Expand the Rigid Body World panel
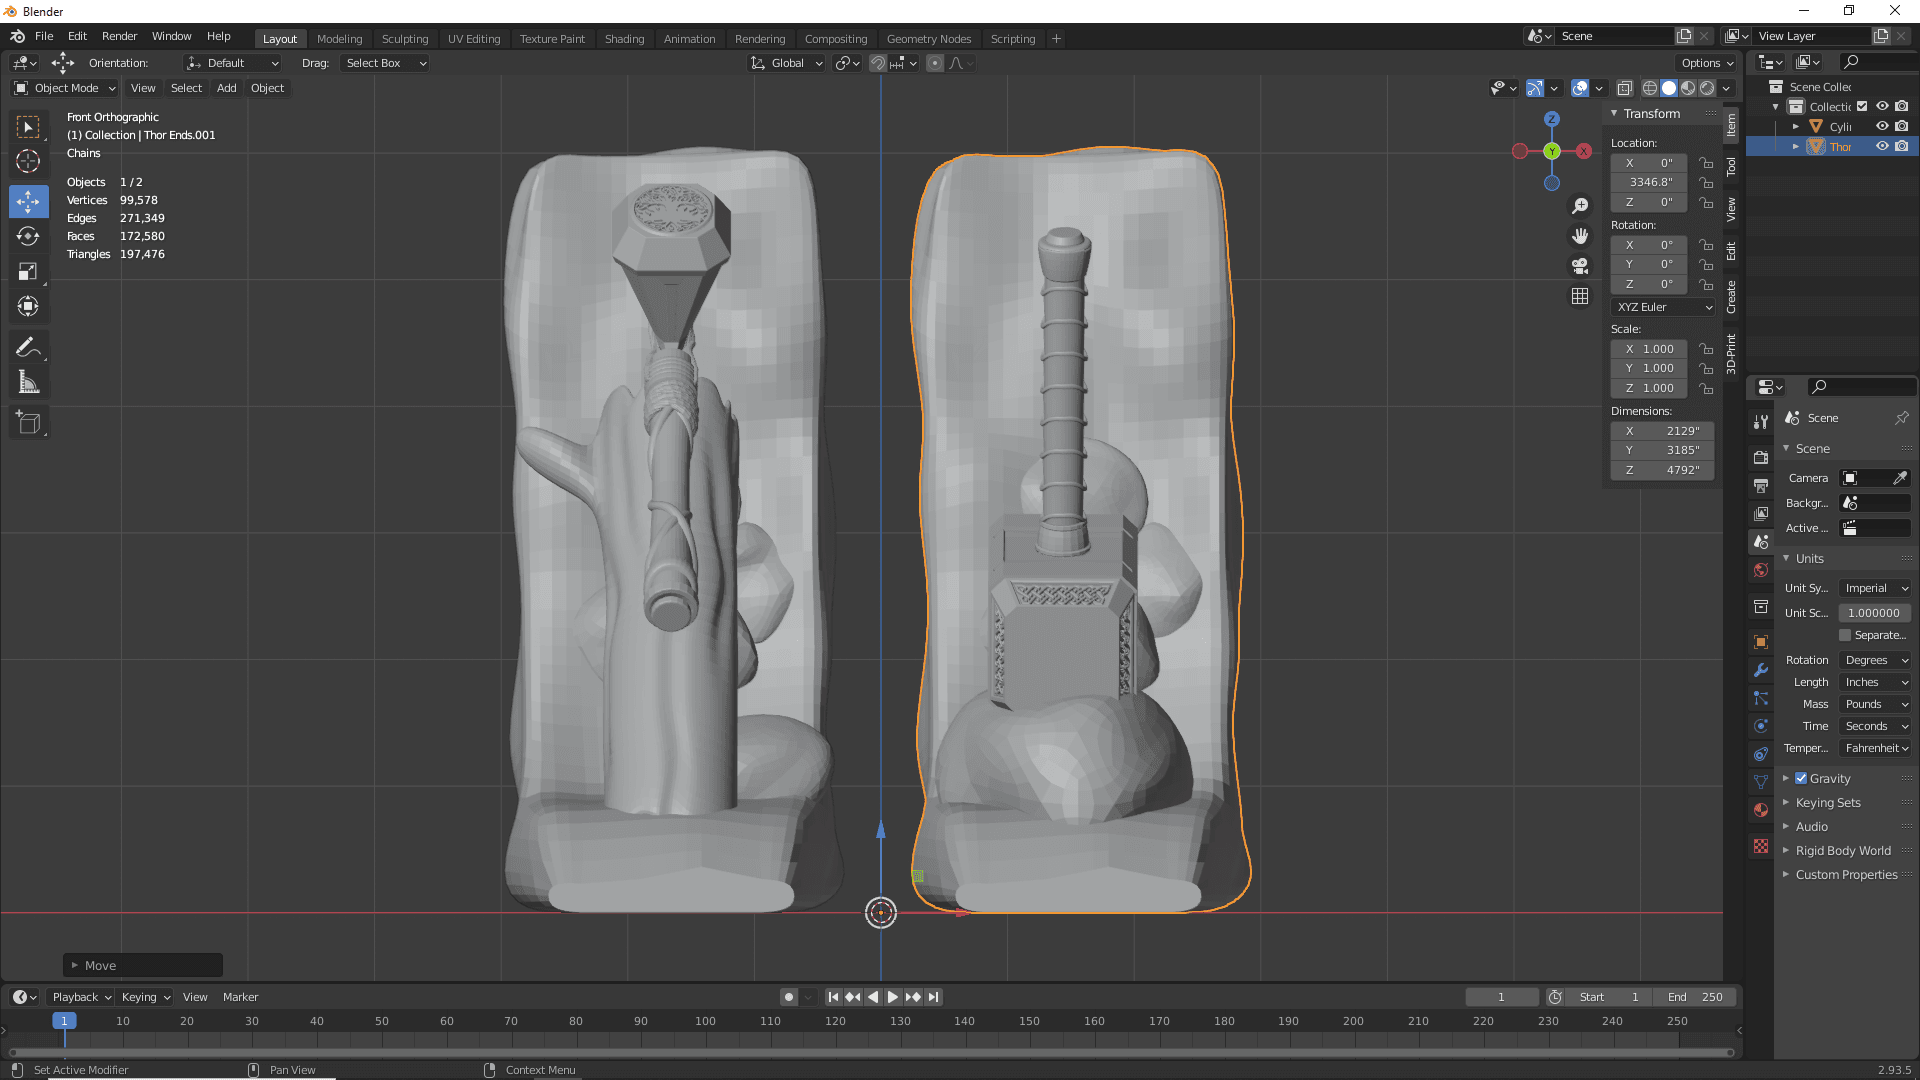This screenshot has height=1080, width=1920. click(1842, 850)
